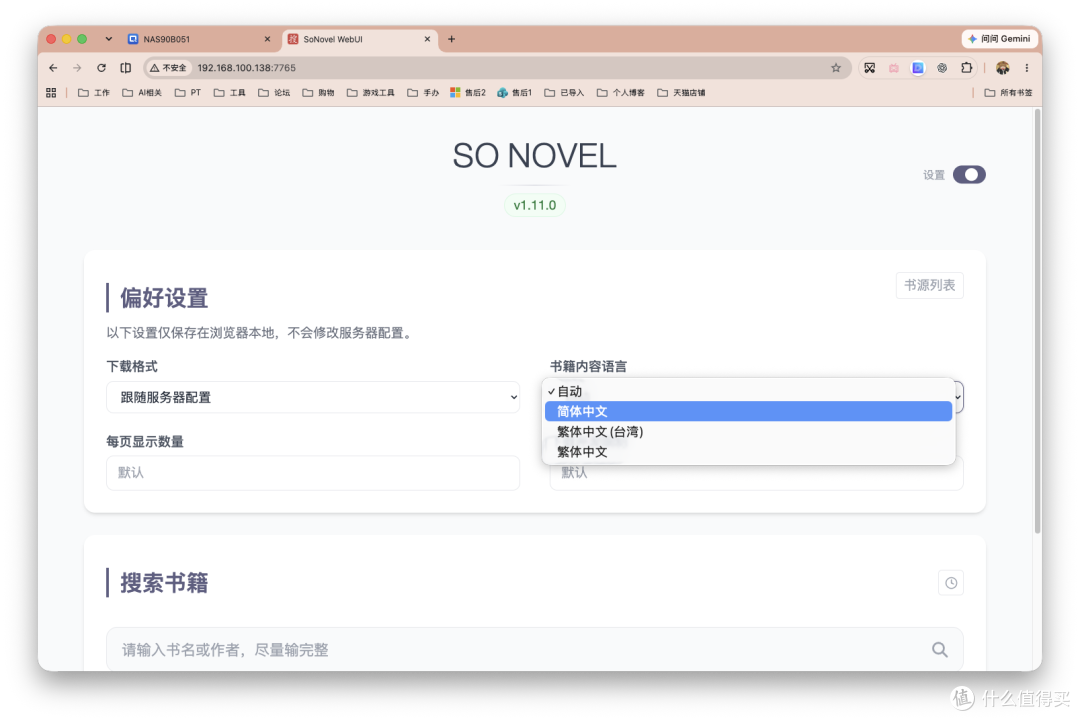
Task: Switch to the SoNovel WebUI tab
Action: [x=360, y=39]
